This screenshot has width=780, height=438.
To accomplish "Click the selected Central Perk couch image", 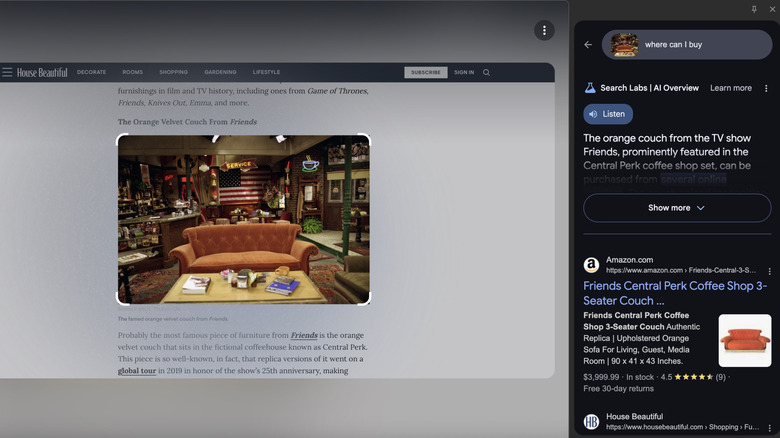I will (243, 219).
